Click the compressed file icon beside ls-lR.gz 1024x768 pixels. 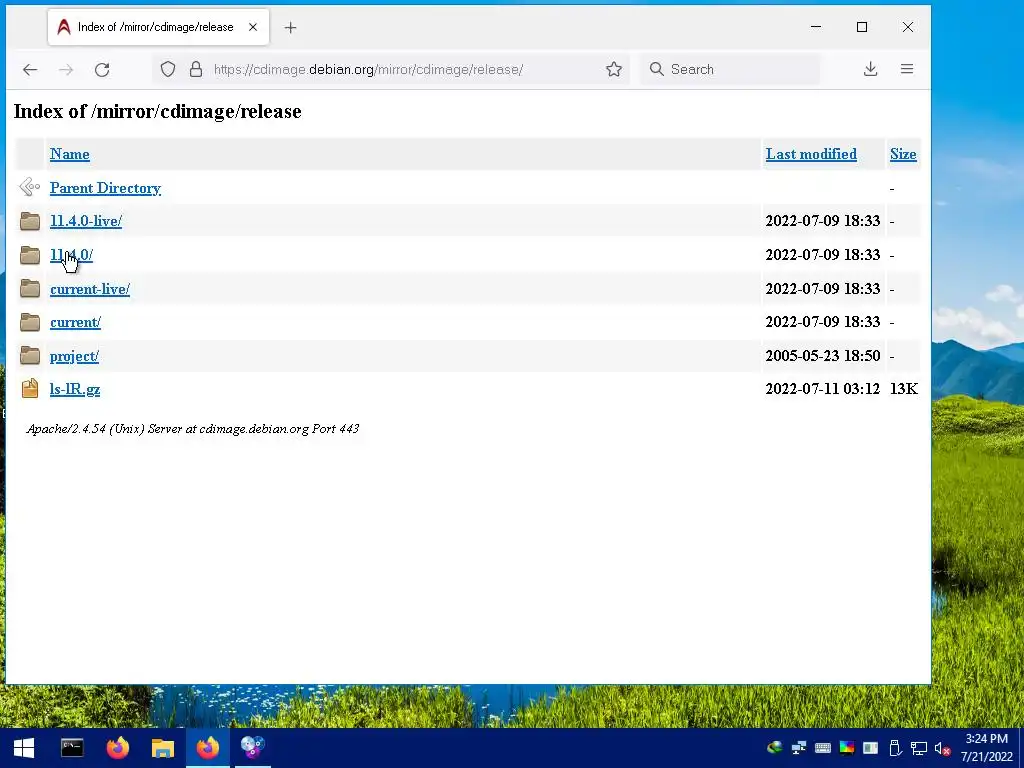coord(29,389)
